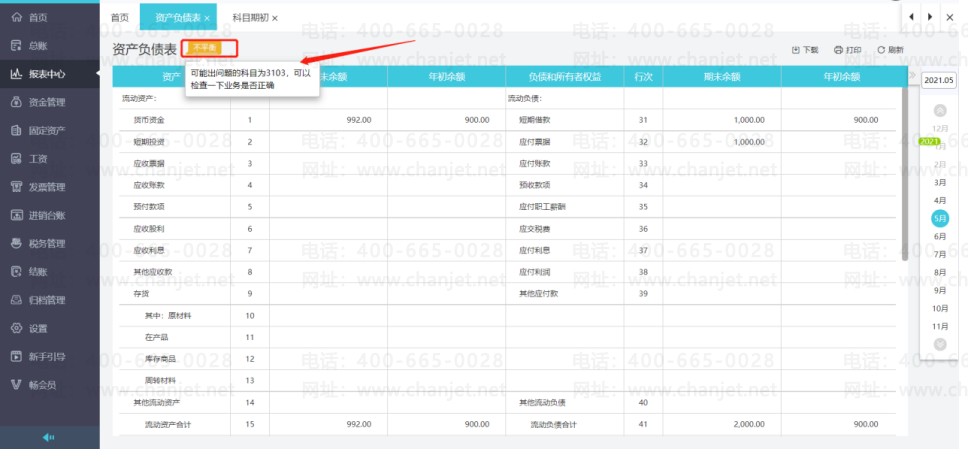Image resolution: width=968 pixels, height=461 pixels.
Task: Select 6月 in the month timeline
Action: [940, 236]
